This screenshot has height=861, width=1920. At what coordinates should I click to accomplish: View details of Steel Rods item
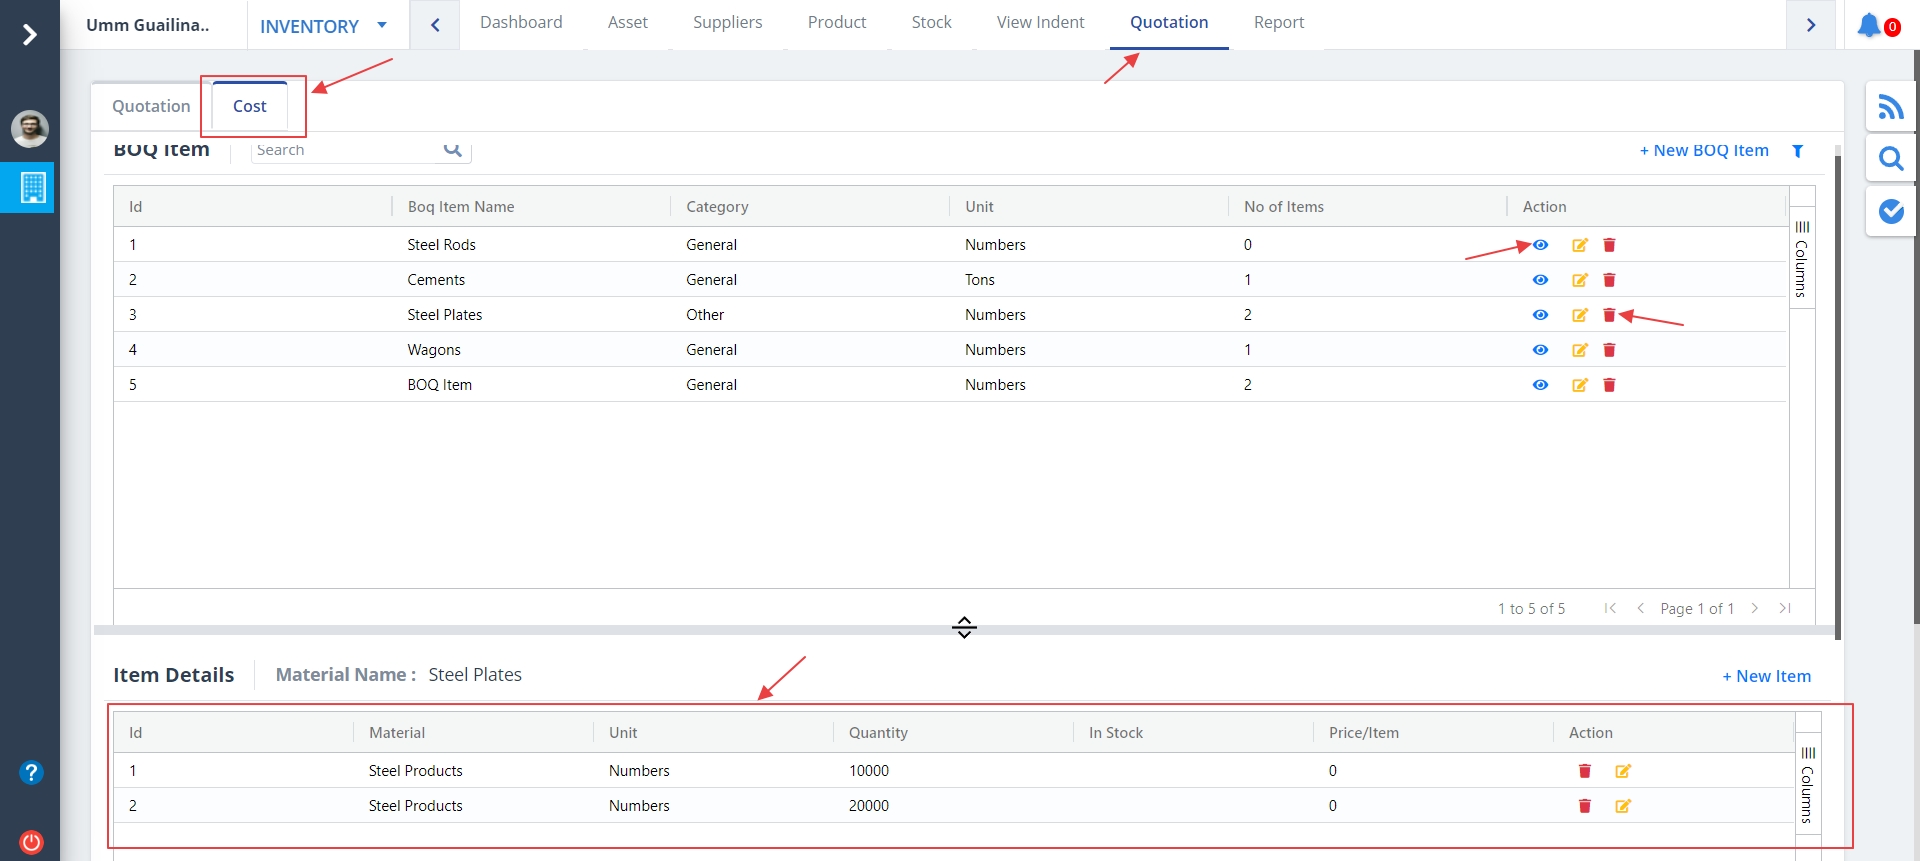pyautogui.click(x=1540, y=245)
